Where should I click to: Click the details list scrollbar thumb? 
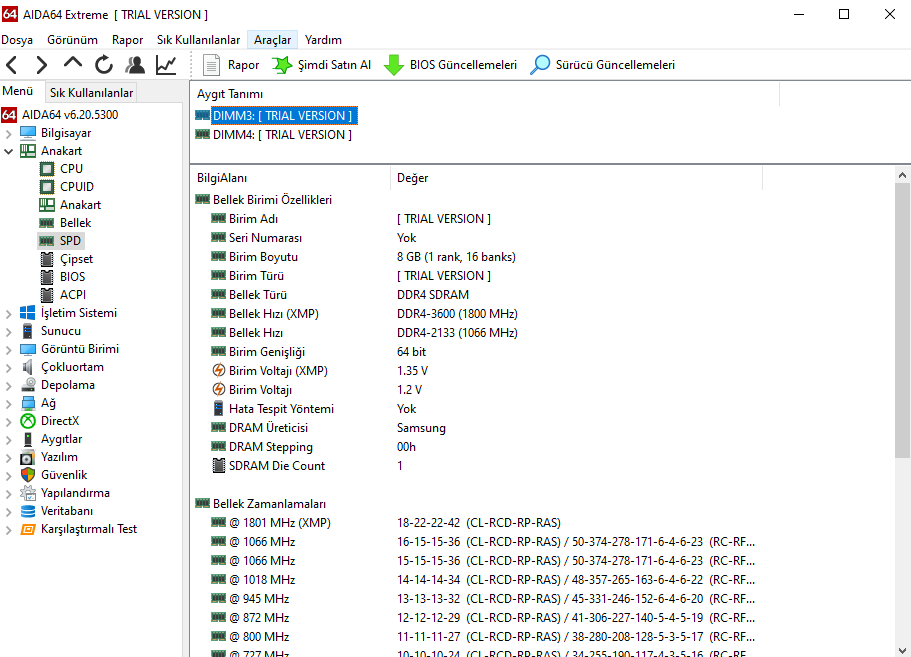click(x=902, y=321)
